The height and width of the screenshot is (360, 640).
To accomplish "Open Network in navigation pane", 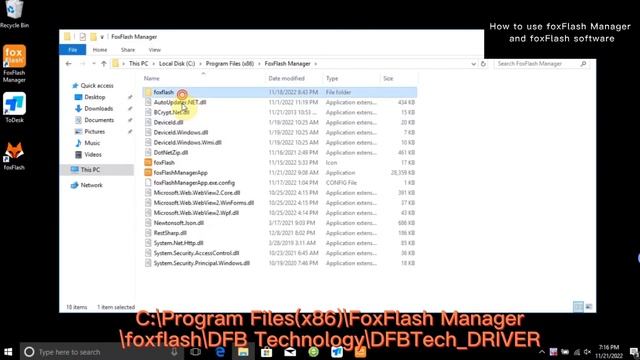I will pos(91,185).
